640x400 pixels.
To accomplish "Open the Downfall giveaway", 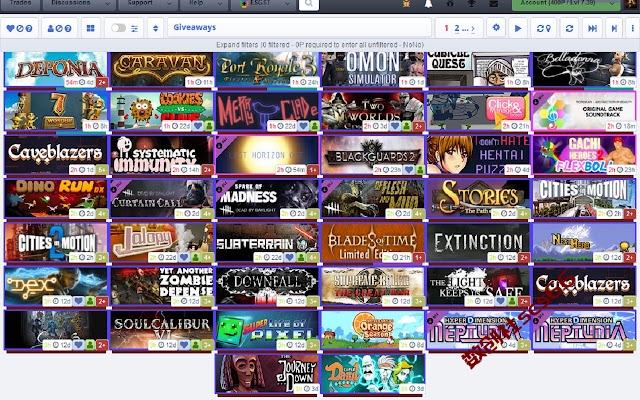I will pos(267,286).
